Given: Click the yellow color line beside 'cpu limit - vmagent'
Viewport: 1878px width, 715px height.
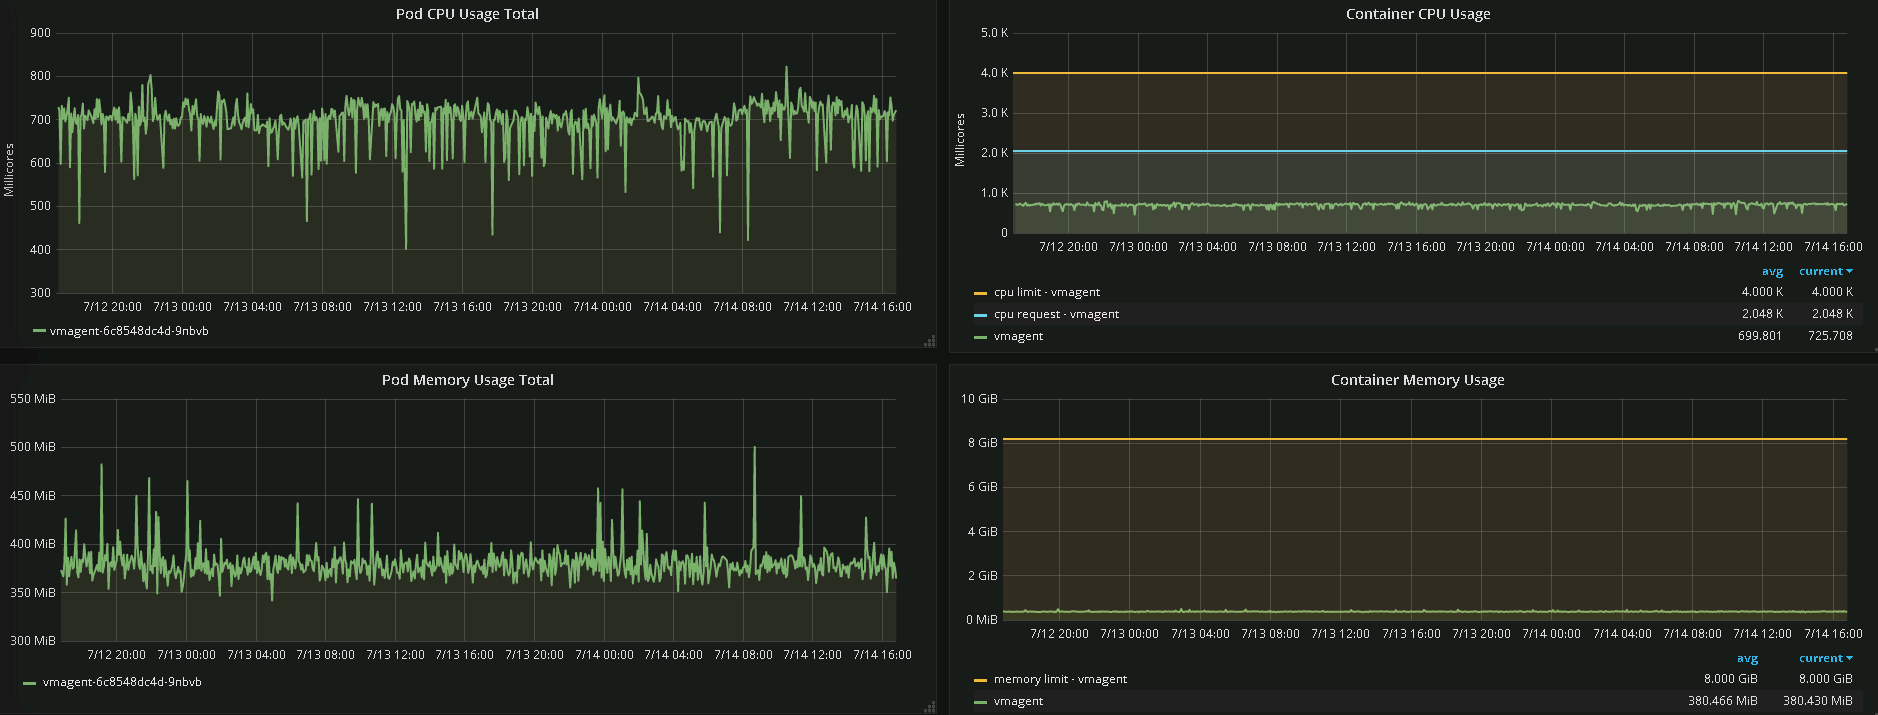Looking at the screenshot, I should (980, 293).
